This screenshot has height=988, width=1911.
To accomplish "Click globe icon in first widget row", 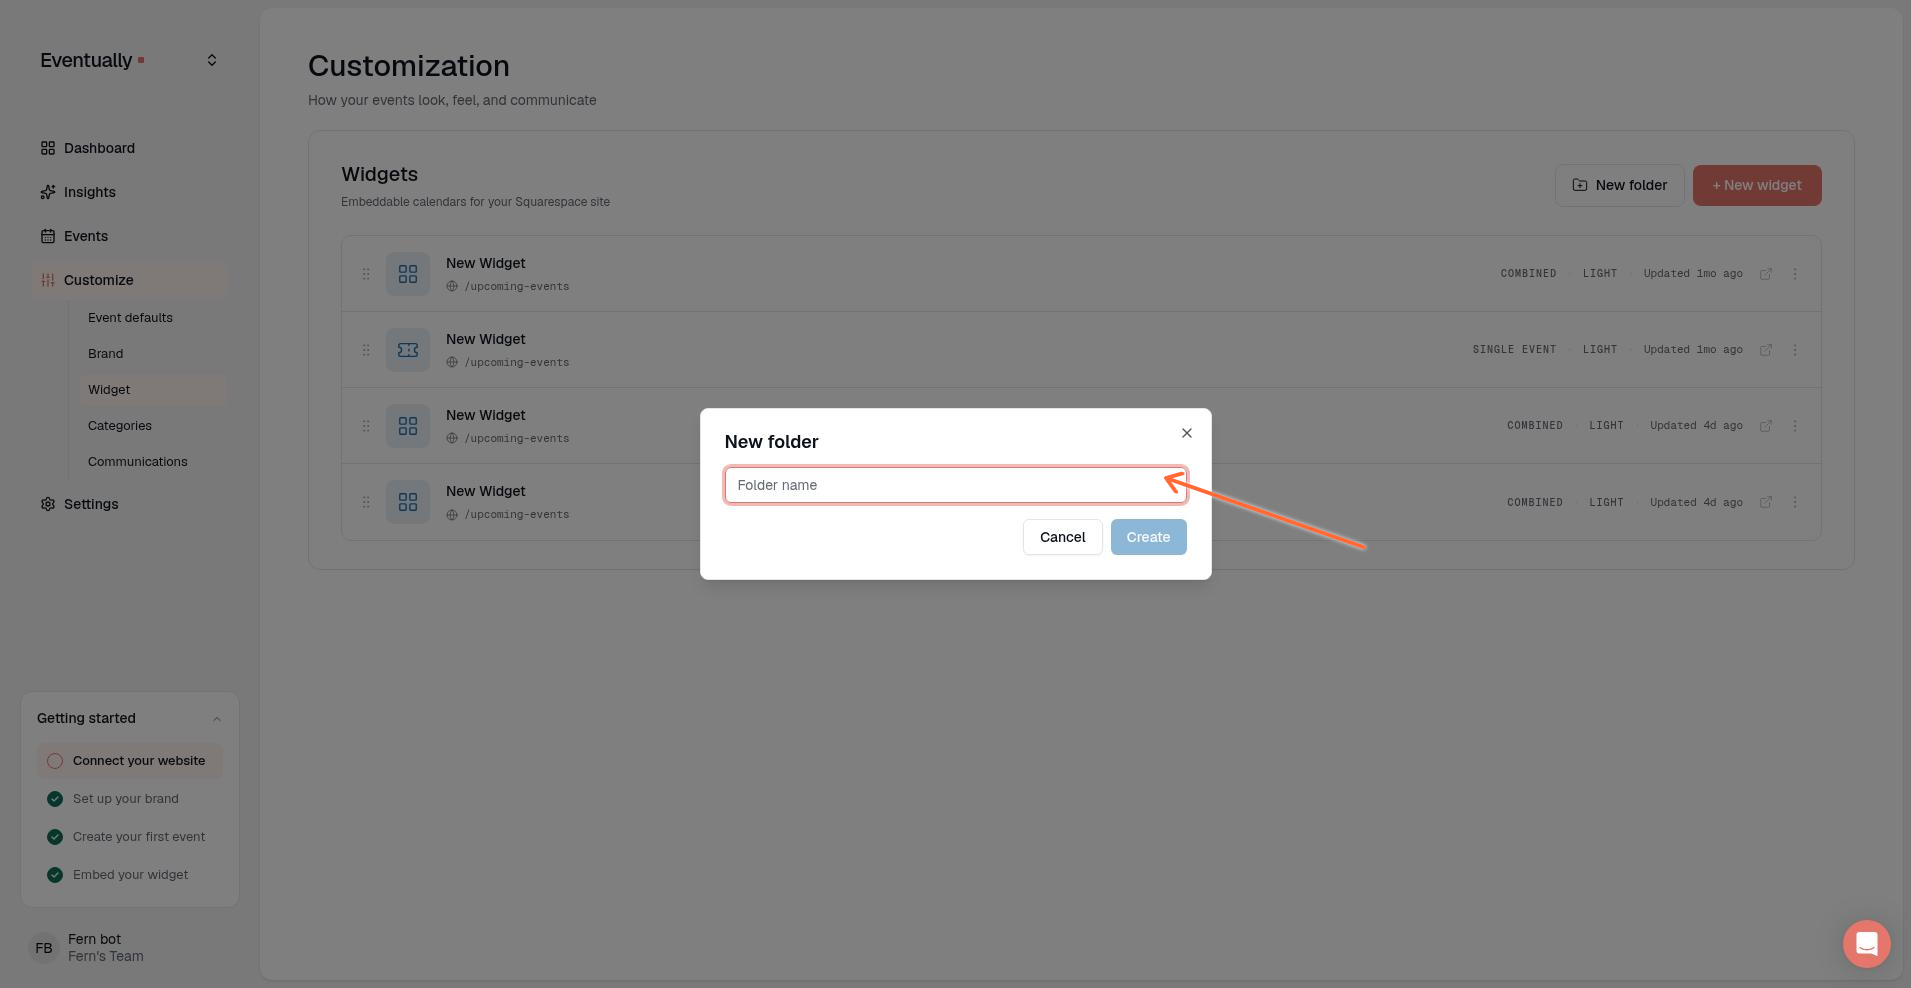I will (452, 286).
